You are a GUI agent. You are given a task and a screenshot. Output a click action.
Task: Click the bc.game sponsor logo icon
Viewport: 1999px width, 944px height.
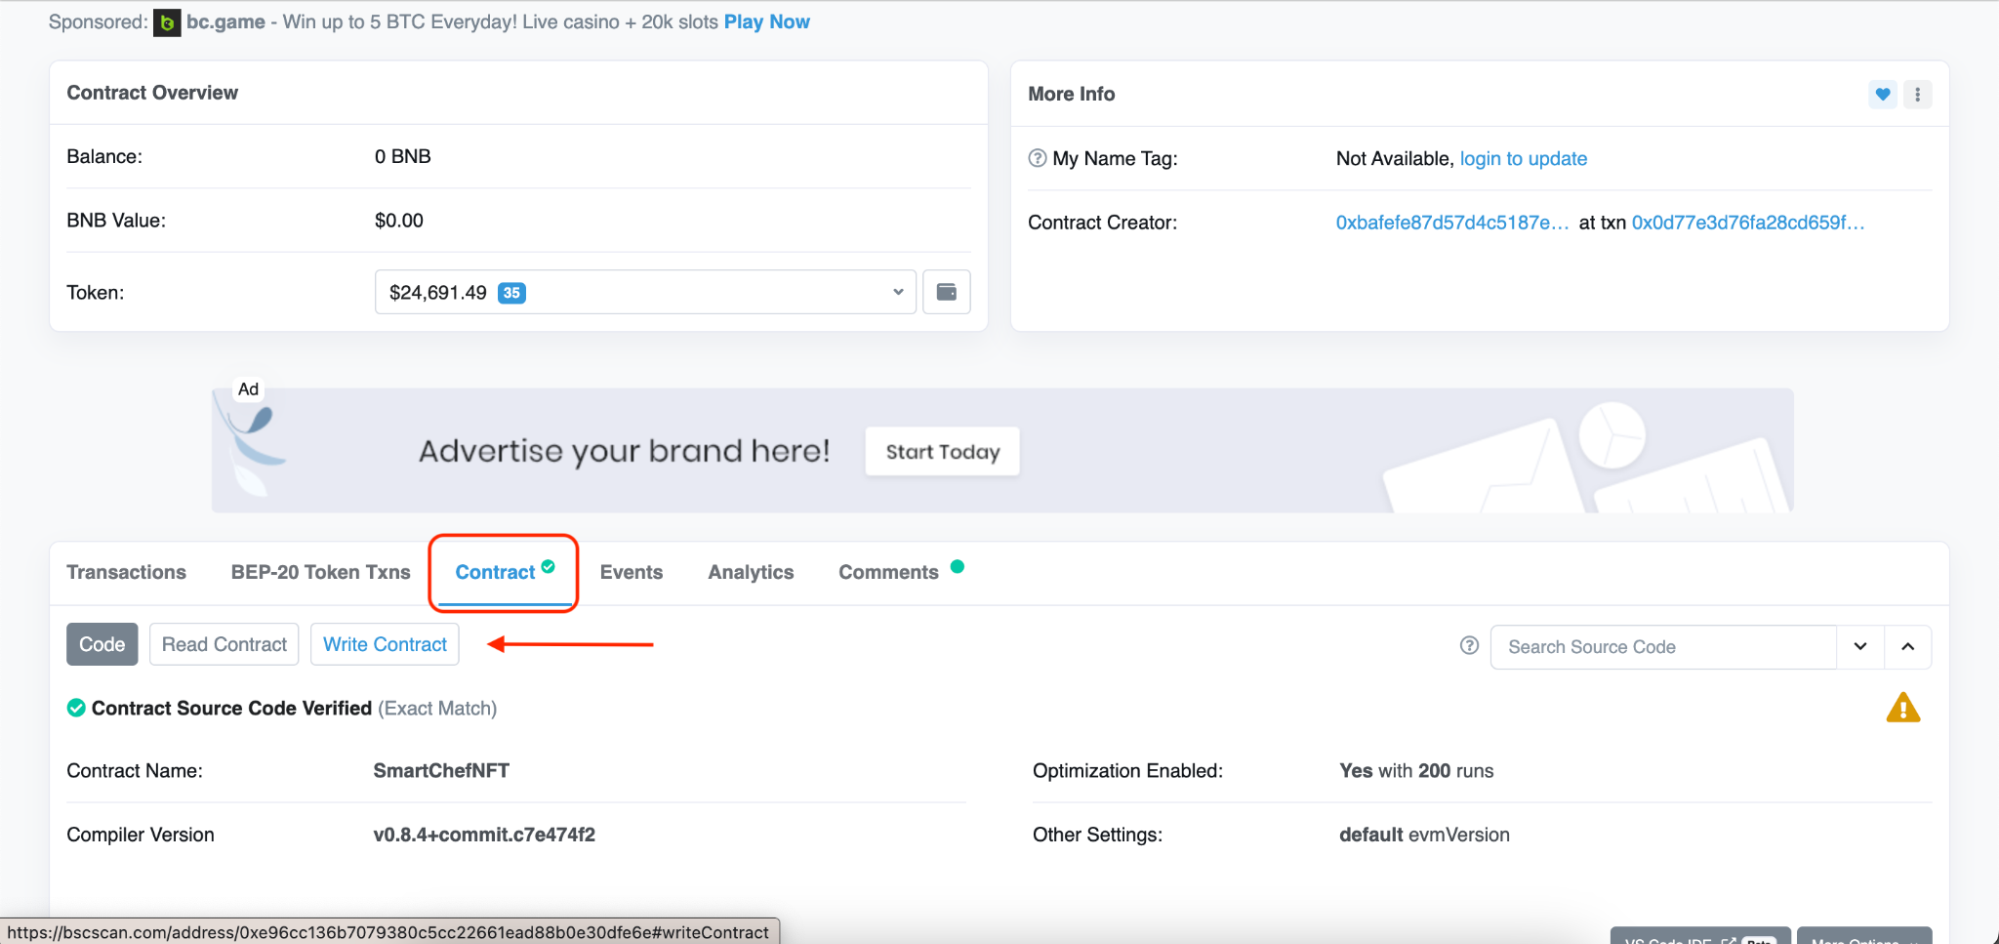pyautogui.click(x=167, y=22)
